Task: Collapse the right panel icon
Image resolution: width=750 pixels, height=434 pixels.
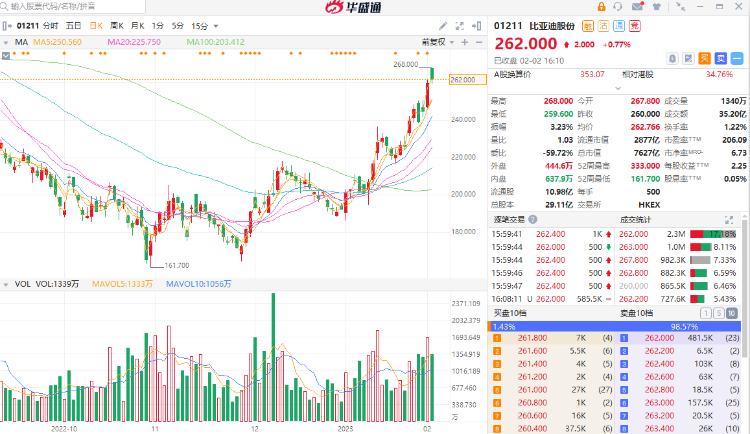Action: tap(476, 26)
